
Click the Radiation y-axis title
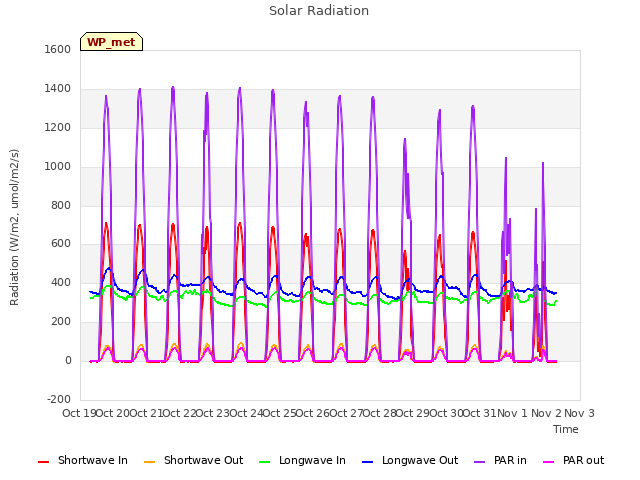point(14,227)
